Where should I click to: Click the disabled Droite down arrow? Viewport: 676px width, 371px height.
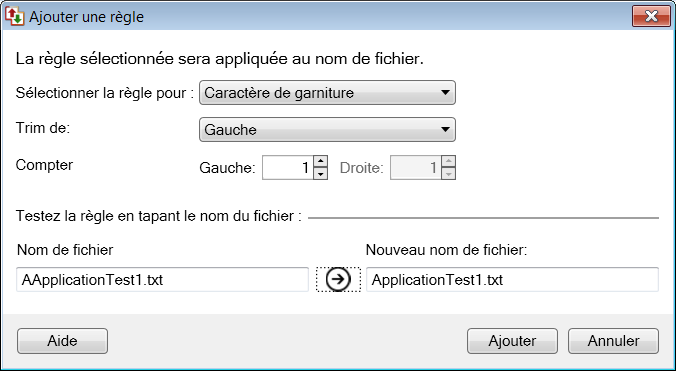(x=448, y=174)
